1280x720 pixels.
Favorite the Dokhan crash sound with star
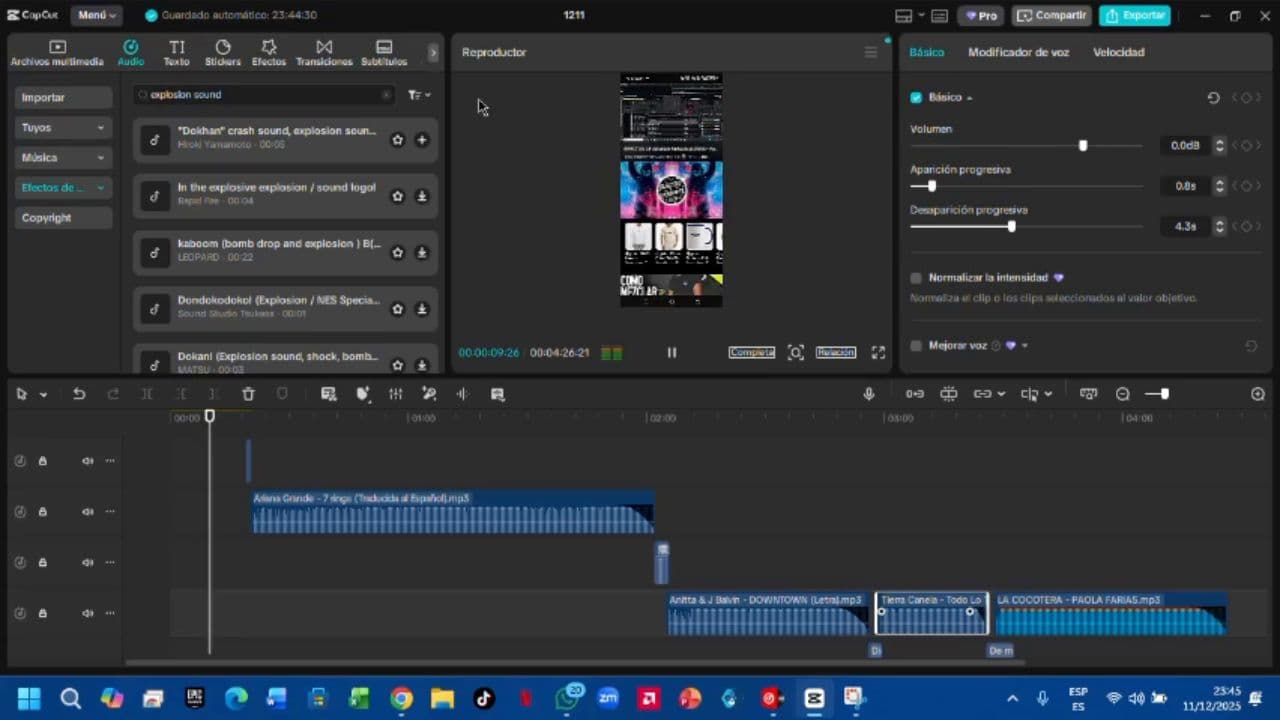click(397, 140)
